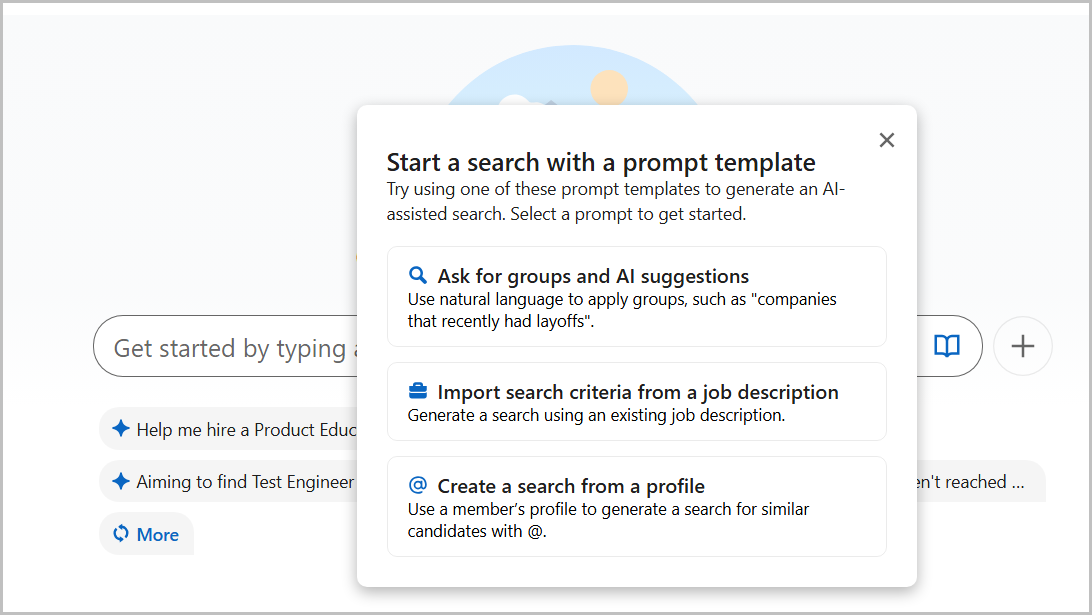Click the magnifier icon for groups suggestions
The height and width of the screenshot is (615, 1092).
(418, 275)
